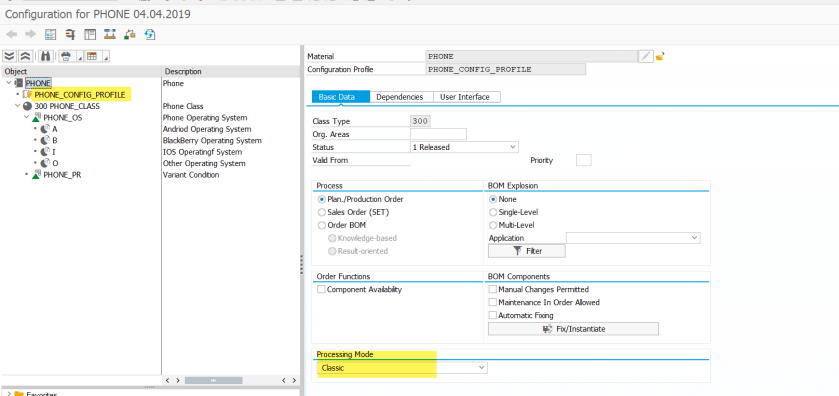Click the value icon beside O
Image resolution: width=839 pixels, height=396 pixels.
click(45, 163)
